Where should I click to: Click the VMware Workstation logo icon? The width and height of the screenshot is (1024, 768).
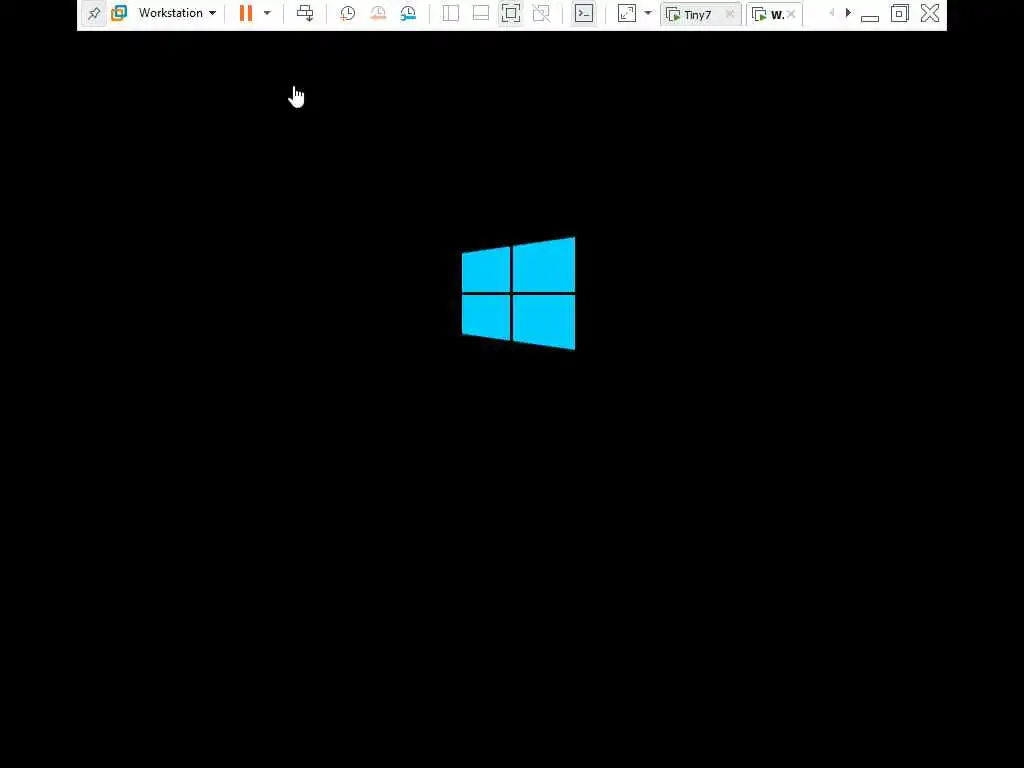click(119, 13)
